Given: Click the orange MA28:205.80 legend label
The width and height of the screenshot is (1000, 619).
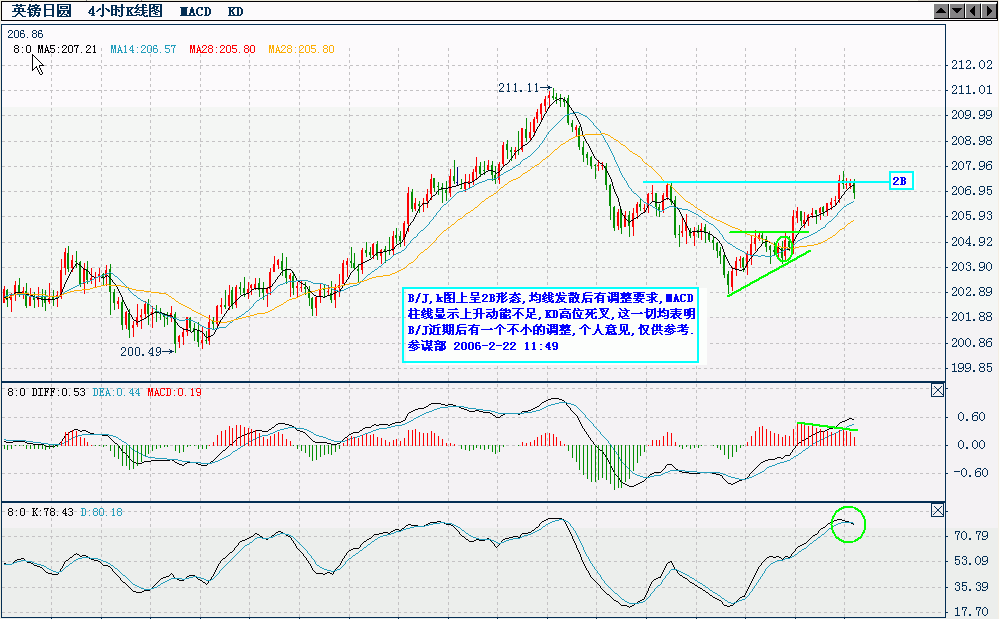Looking at the screenshot, I should pyautogui.click(x=301, y=49).
